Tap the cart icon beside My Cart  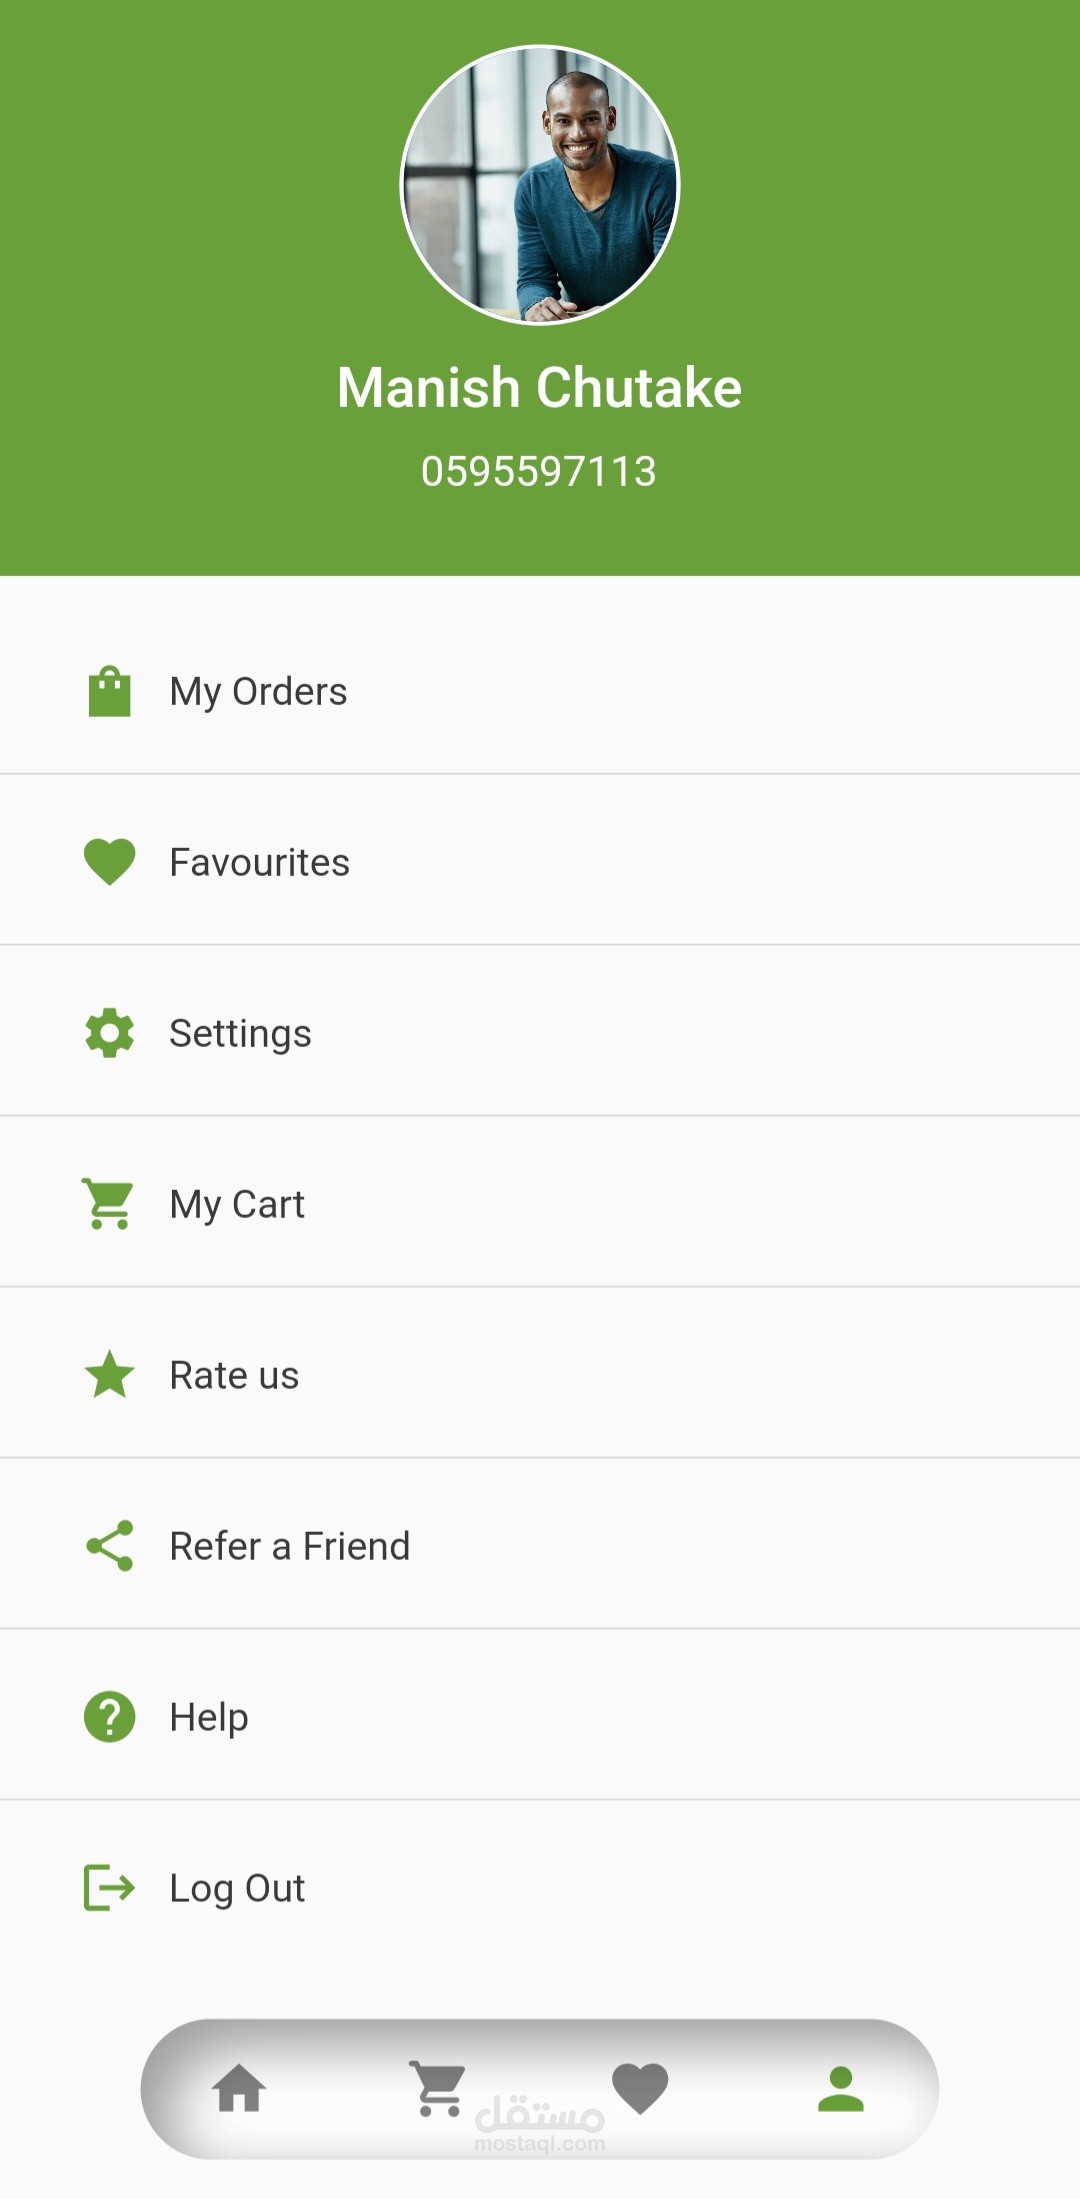coord(108,1204)
